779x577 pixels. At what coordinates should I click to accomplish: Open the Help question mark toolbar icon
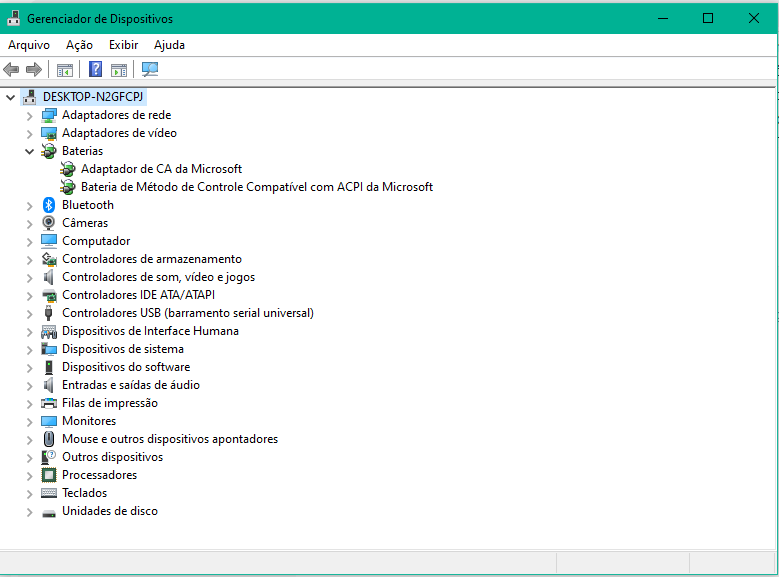pos(95,69)
